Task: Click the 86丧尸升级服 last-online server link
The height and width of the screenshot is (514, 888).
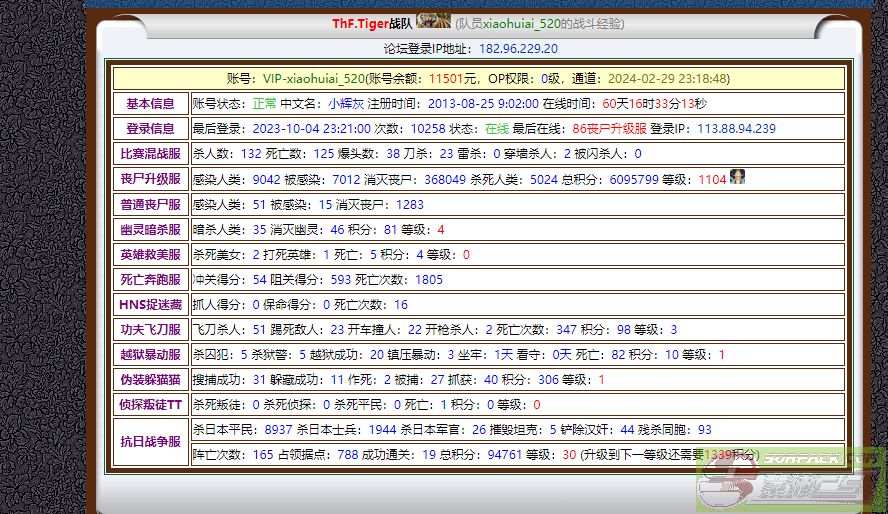Action: click(x=609, y=129)
